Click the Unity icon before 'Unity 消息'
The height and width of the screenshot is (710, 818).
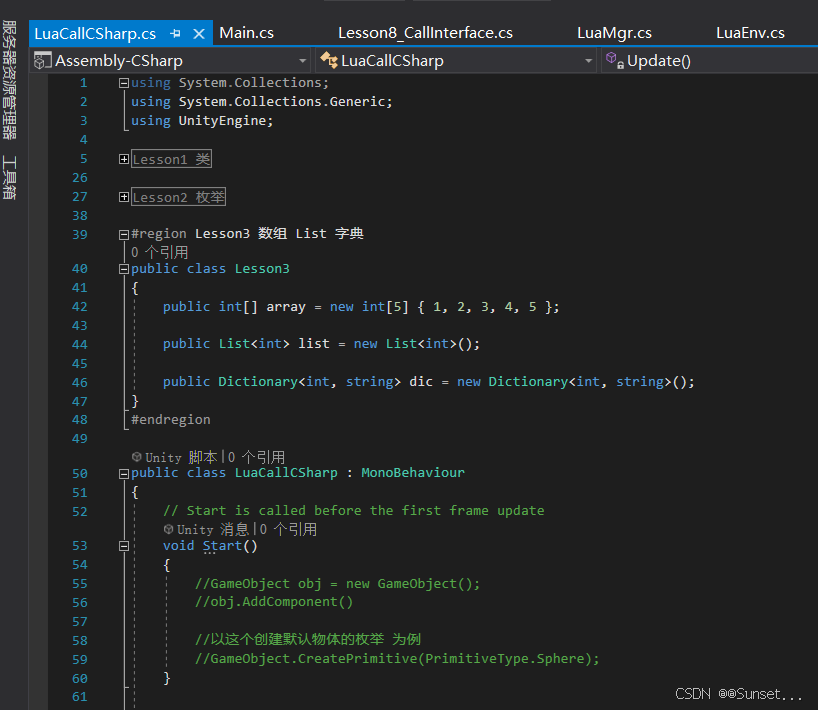(169, 529)
